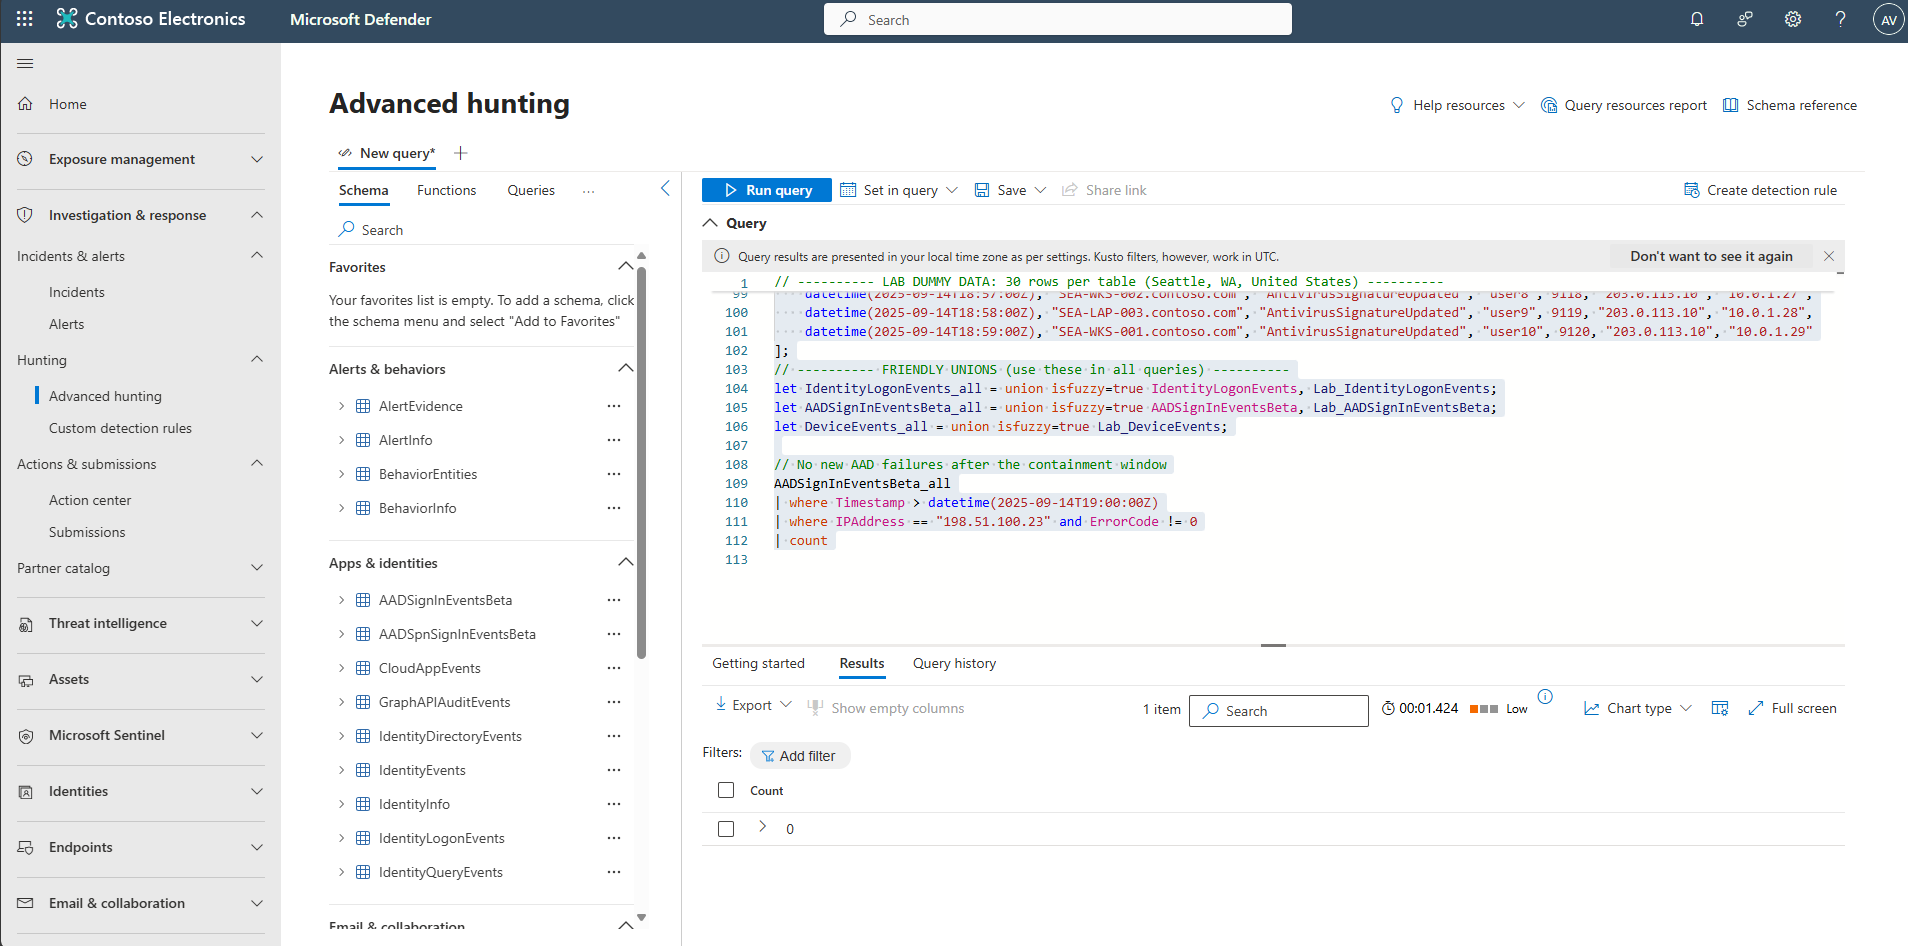Viewport: 1908px width, 946px height.
Task: Toggle the Count header select-all checkbox
Action: pos(726,790)
